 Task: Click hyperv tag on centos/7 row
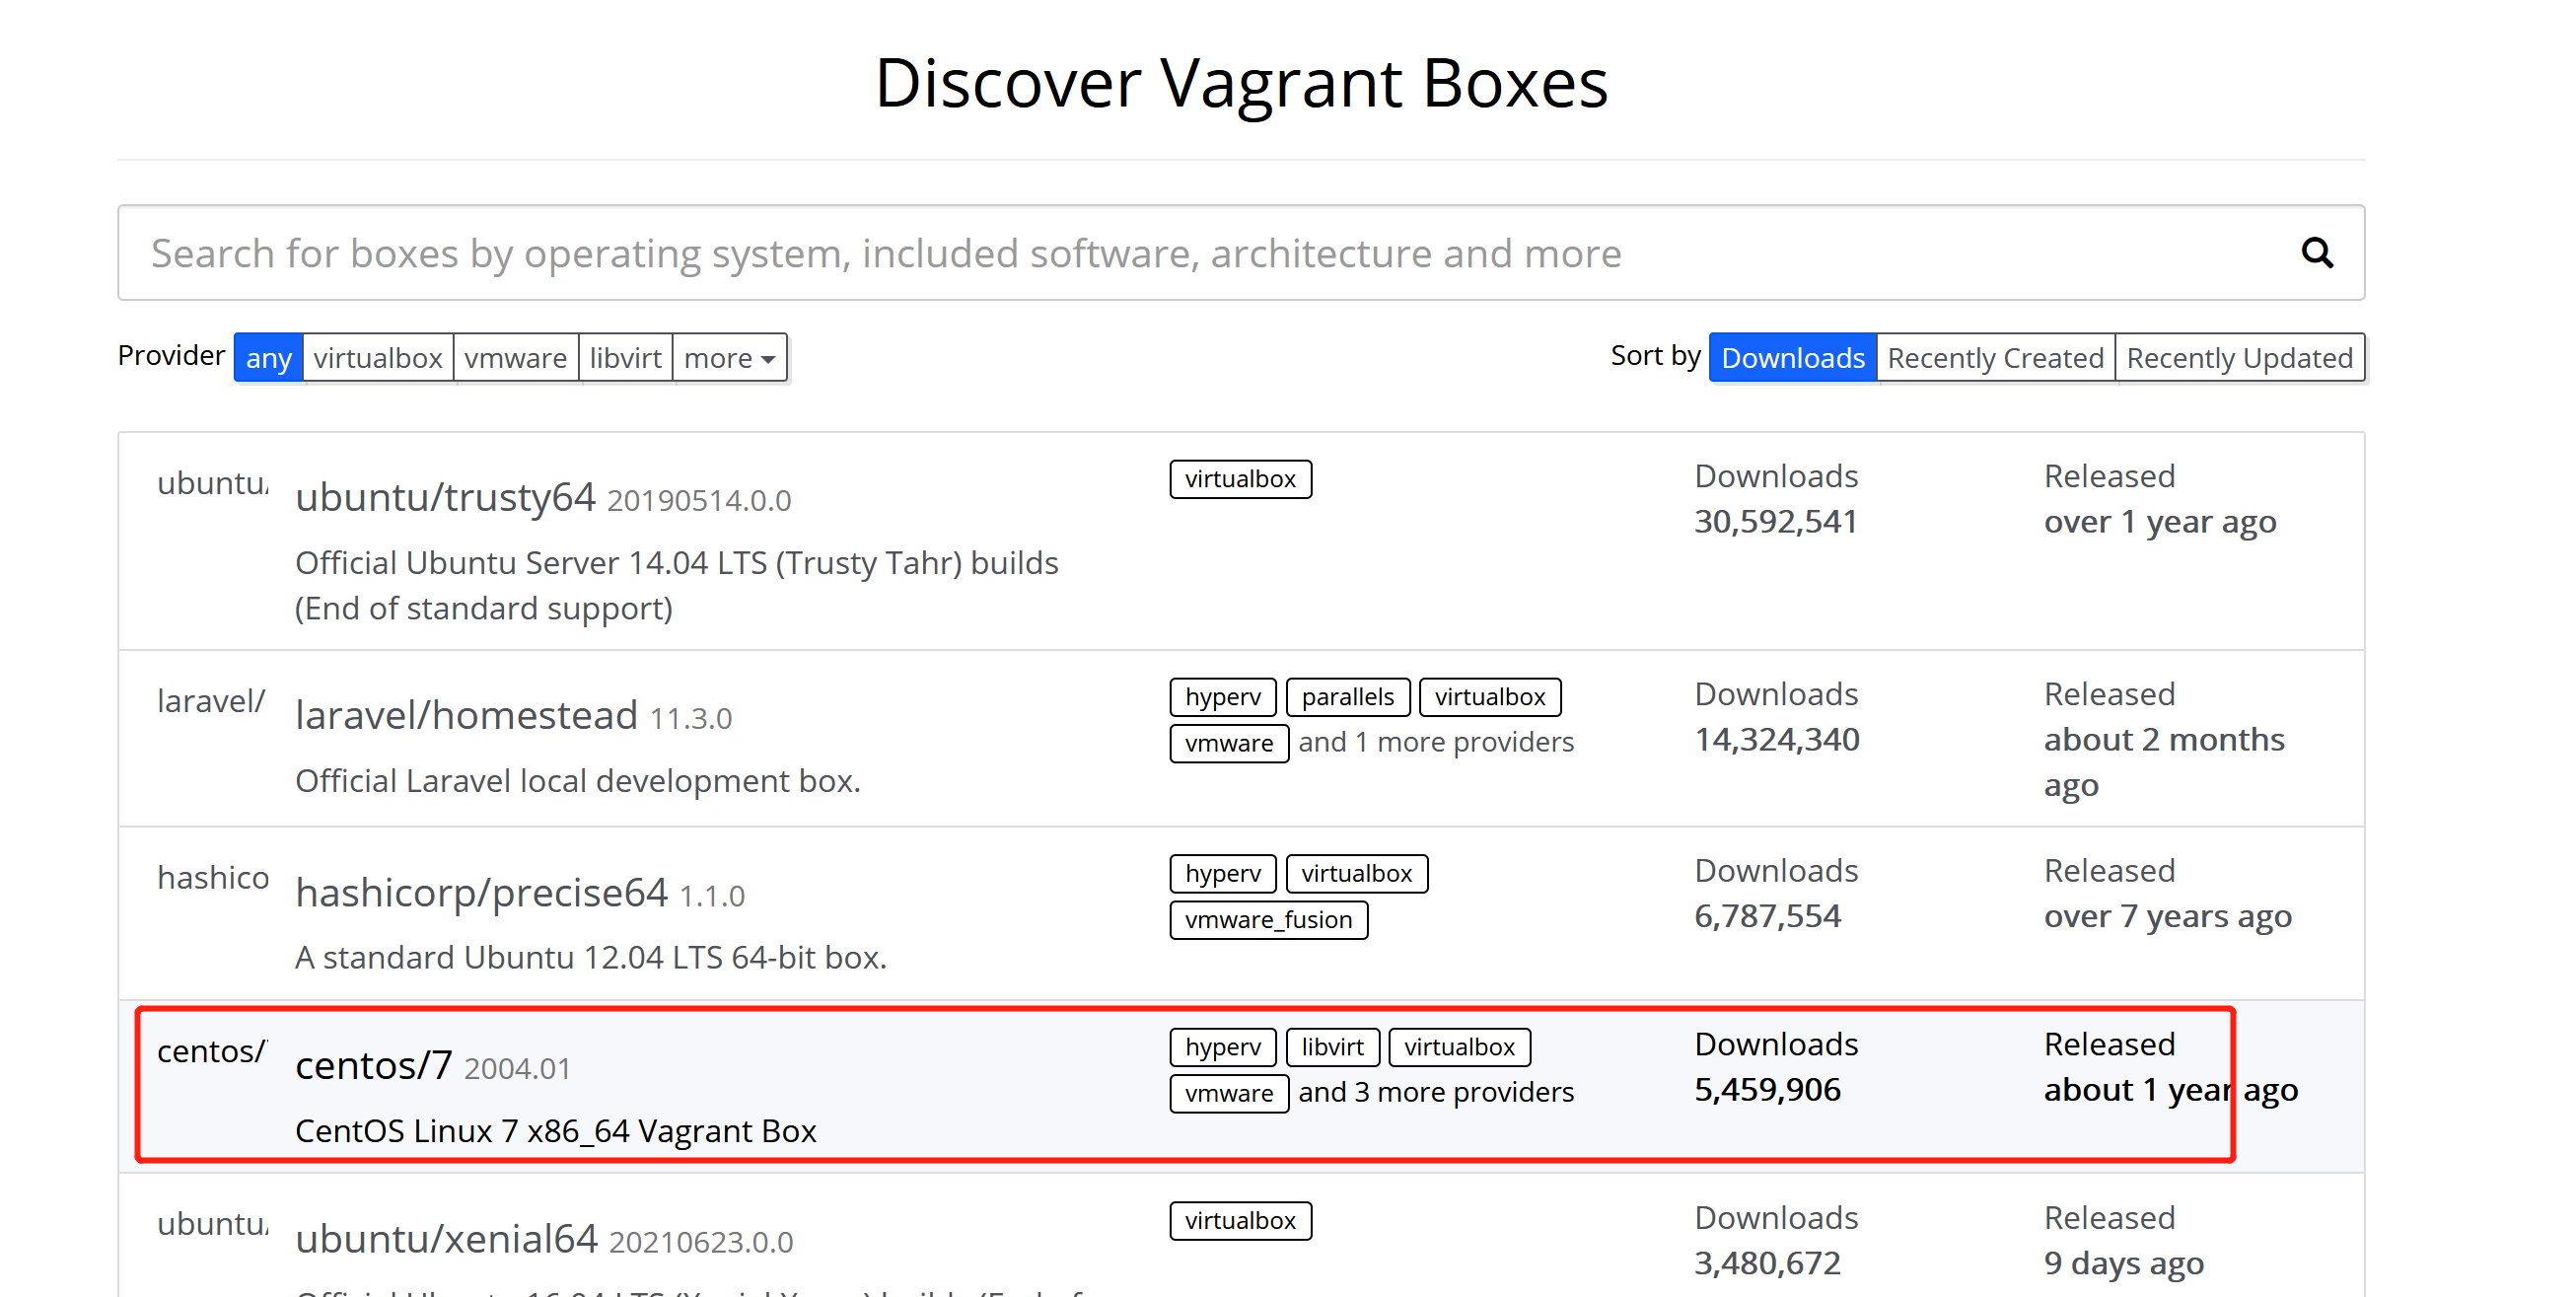click(1222, 1047)
